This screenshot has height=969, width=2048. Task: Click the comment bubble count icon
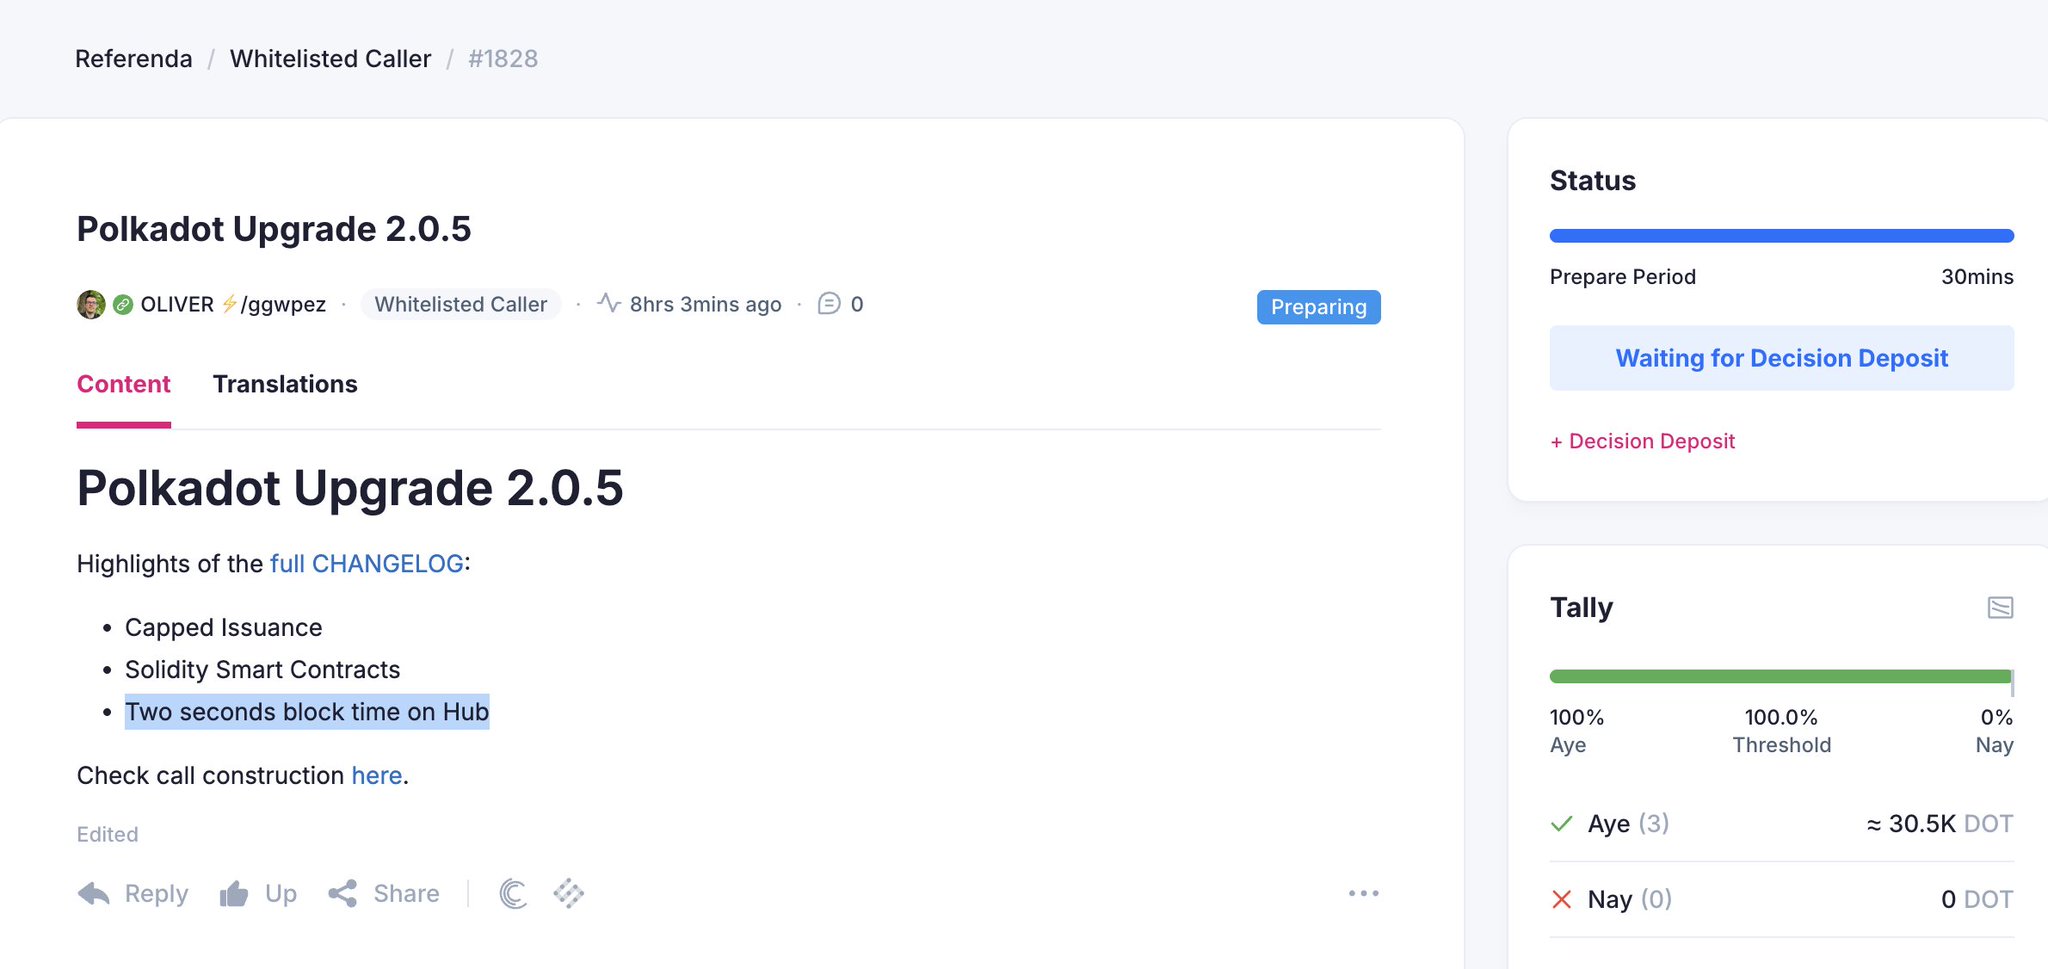point(829,303)
